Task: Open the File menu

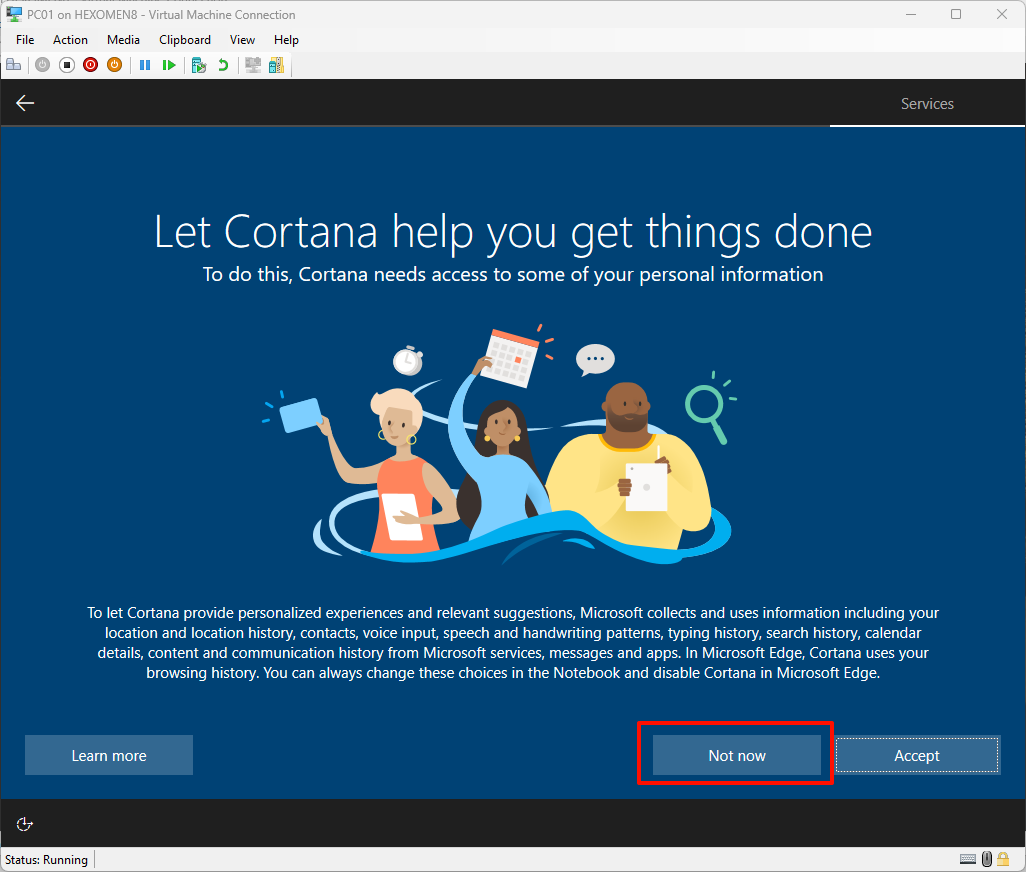Action: [x=25, y=40]
